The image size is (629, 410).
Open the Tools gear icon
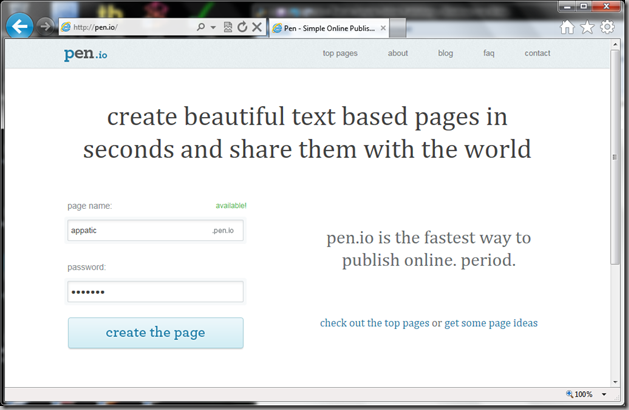pyautogui.click(x=607, y=27)
